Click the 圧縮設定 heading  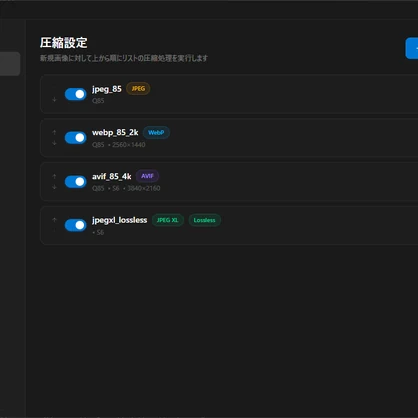[64, 43]
